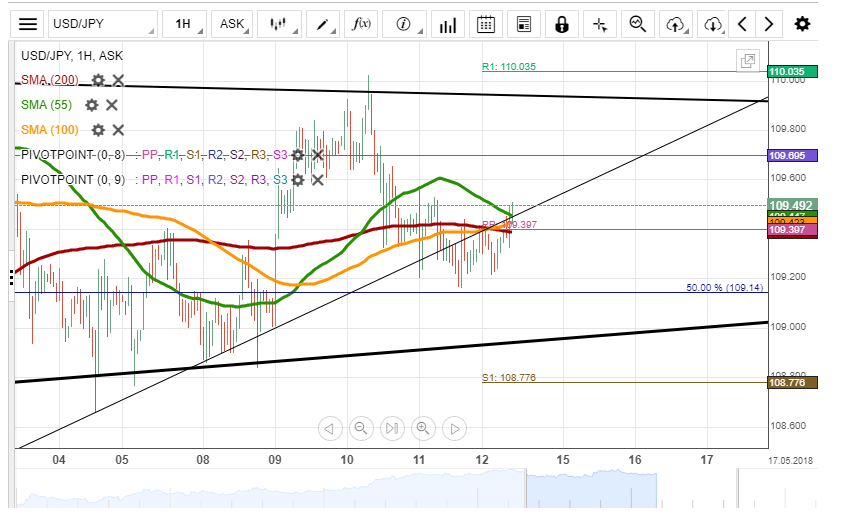
Task: Toggle the chart lock padlock
Action: pyautogui.click(x=562, y=24)
